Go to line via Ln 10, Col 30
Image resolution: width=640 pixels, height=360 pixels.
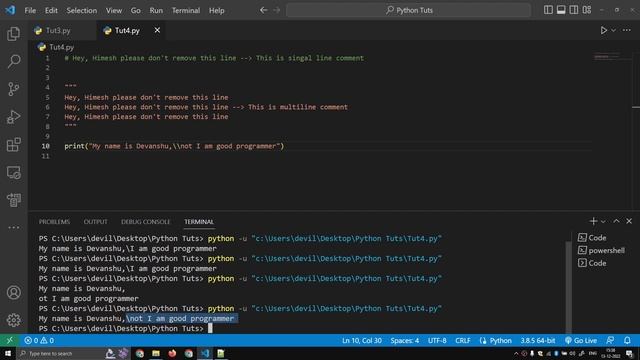click(362, 340)
